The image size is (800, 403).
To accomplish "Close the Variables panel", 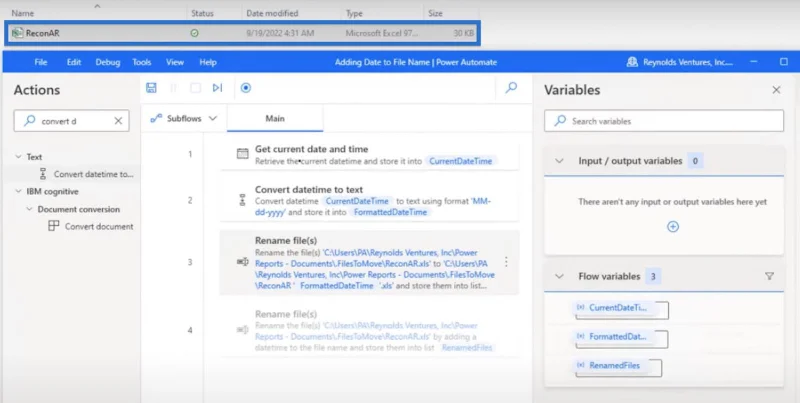I will pos(776,90).
